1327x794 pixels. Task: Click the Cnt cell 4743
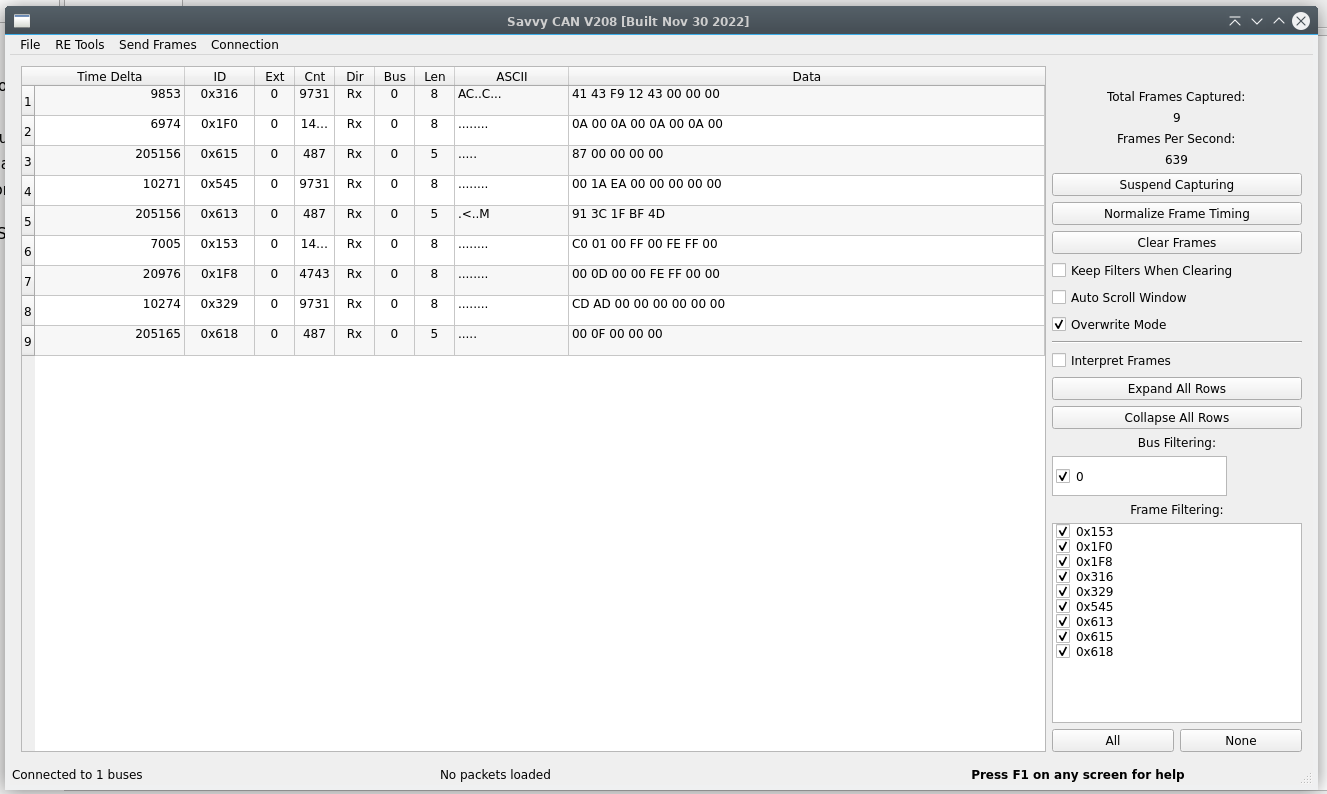[x=314, y=281]
